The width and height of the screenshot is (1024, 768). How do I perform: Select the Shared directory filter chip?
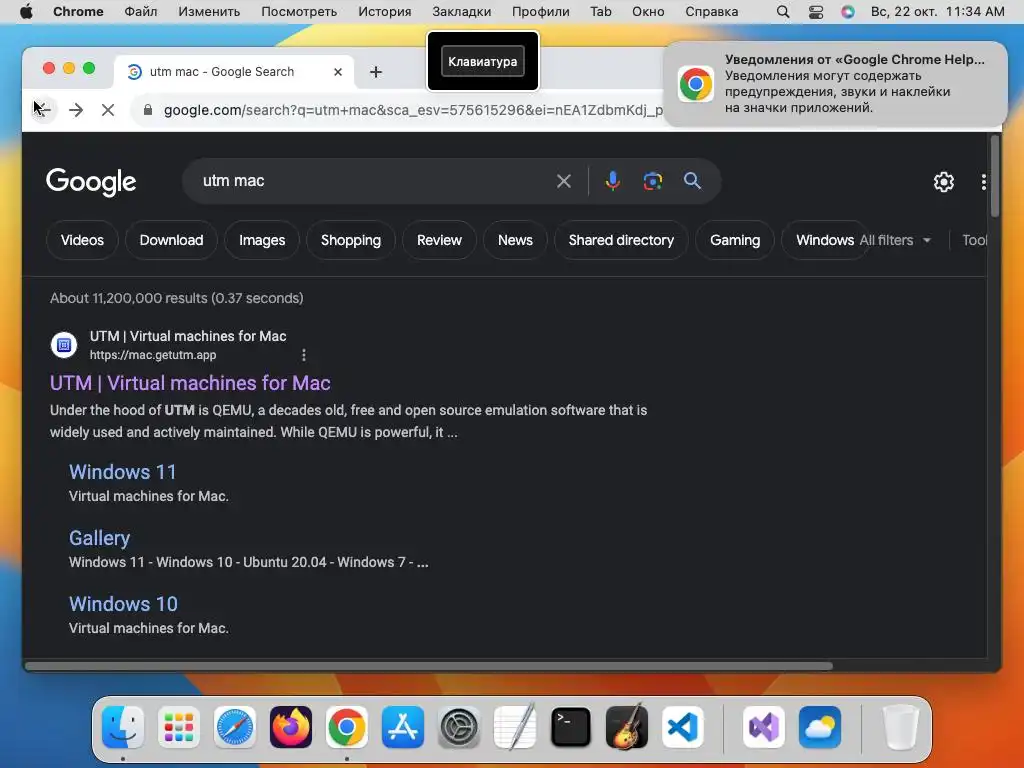(x=621, y=240)
